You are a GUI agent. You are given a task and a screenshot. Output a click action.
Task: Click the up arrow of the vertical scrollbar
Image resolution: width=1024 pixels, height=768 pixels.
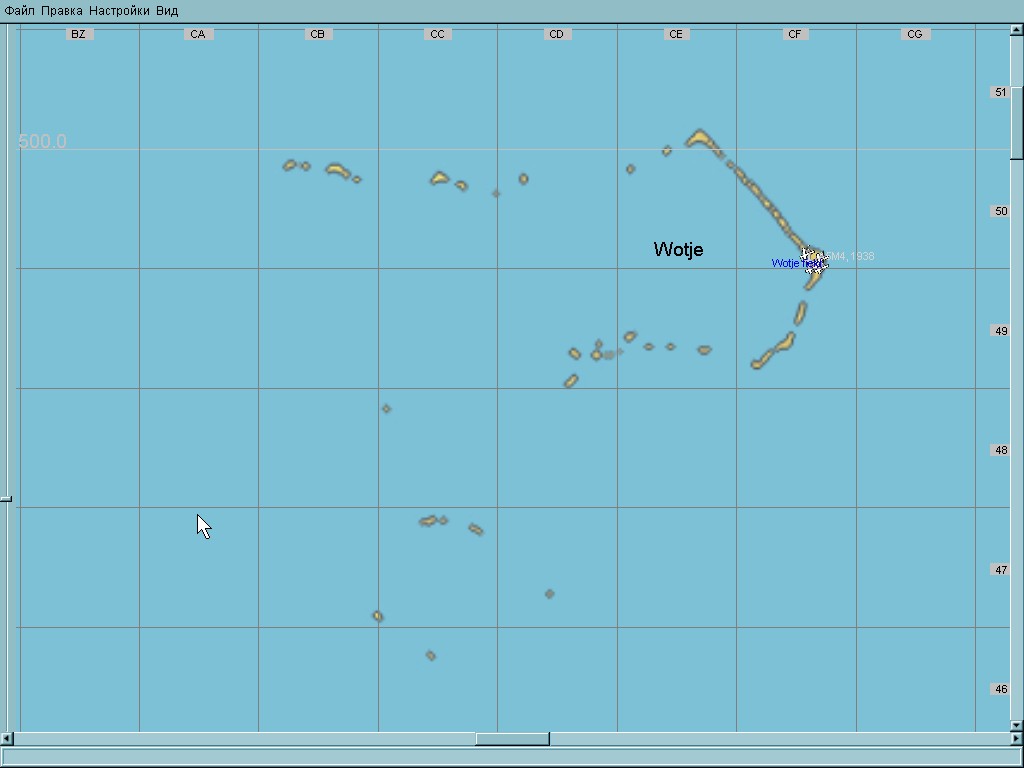click(x=1017, y=29)
